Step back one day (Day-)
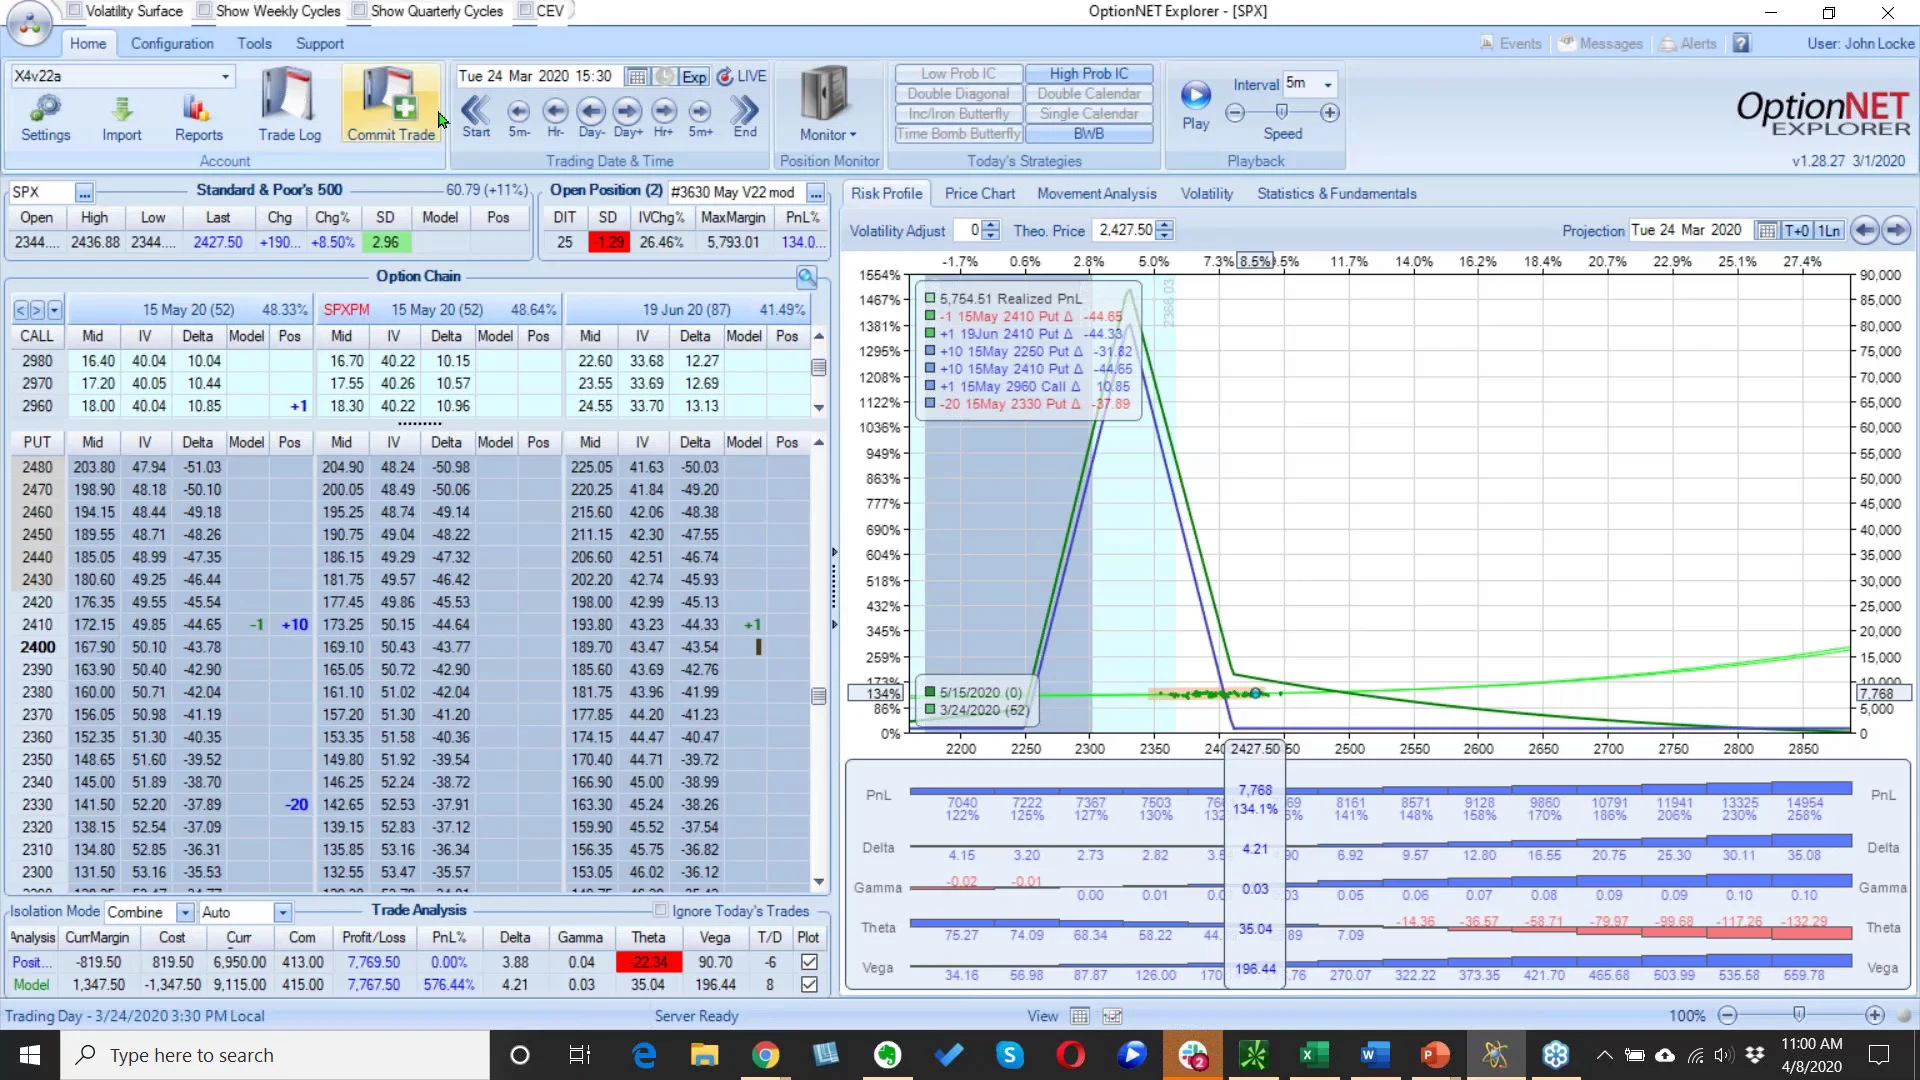 pyautogui.click(x=591, y=116)
